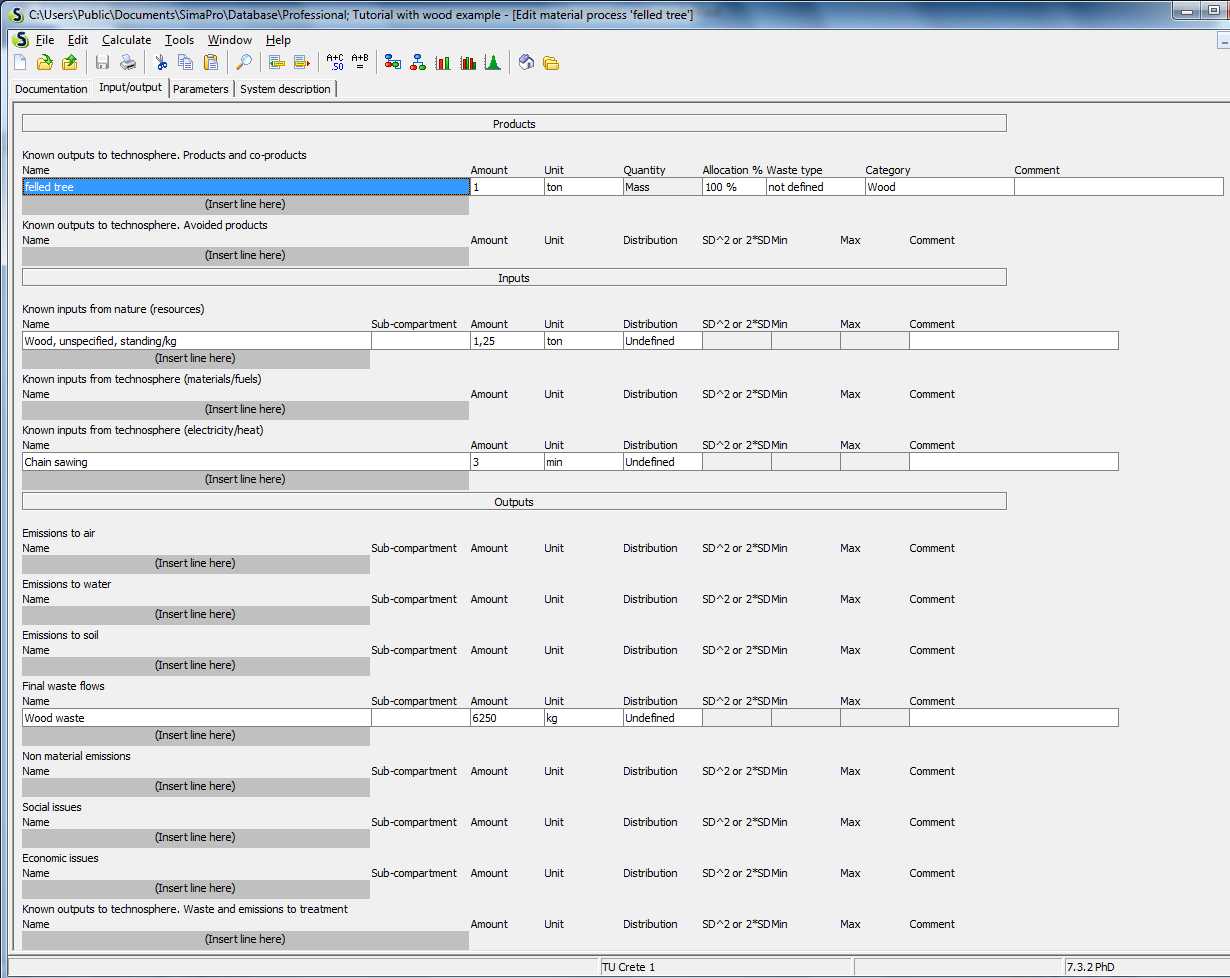Screen dimensions: 1230x978
Task: Click 'TU Crete 1' in status bar
Action: click(x=628, y=967)
